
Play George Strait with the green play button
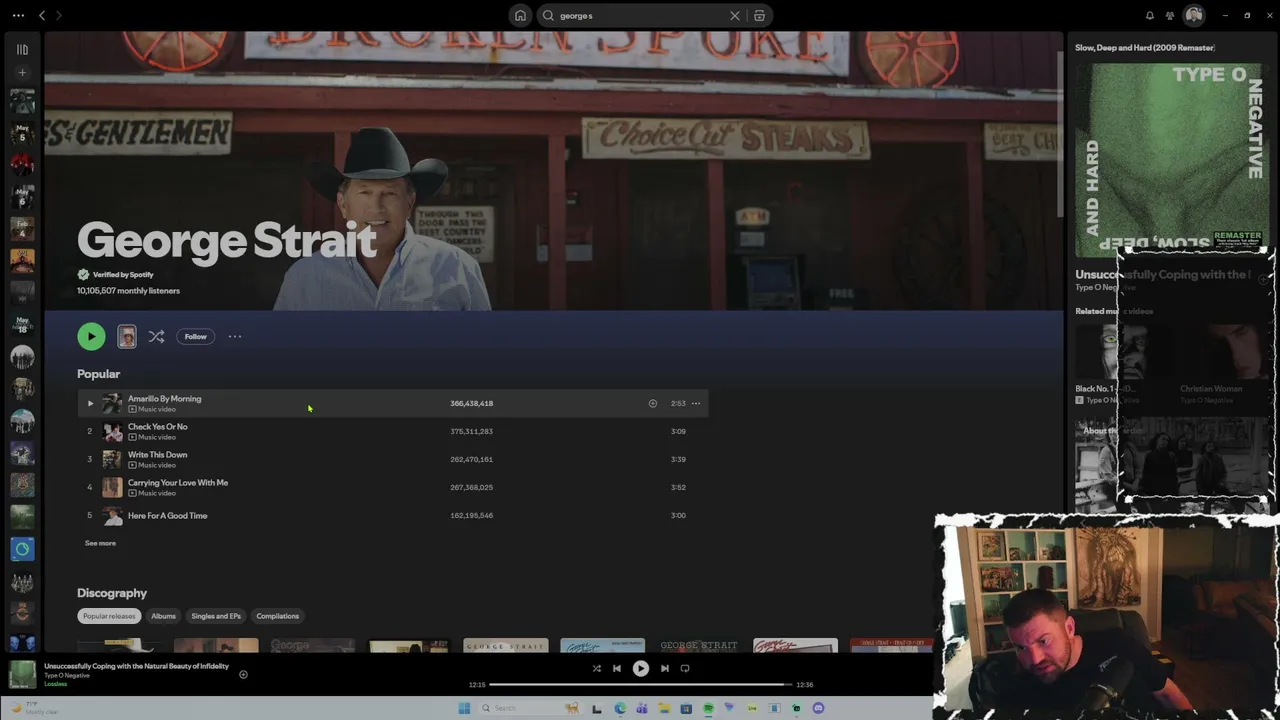91,337
